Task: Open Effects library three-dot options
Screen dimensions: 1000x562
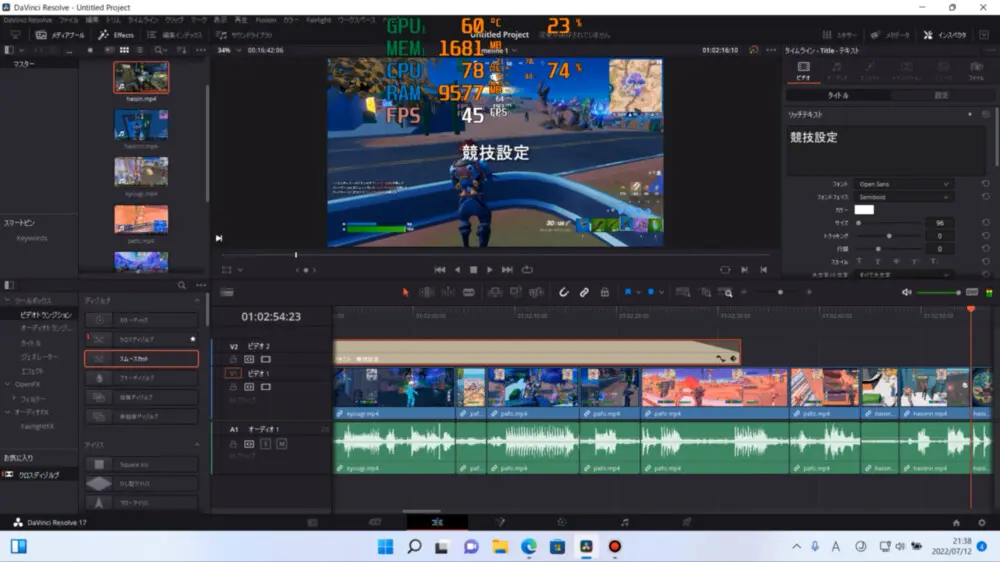Action: pos(201,285)
